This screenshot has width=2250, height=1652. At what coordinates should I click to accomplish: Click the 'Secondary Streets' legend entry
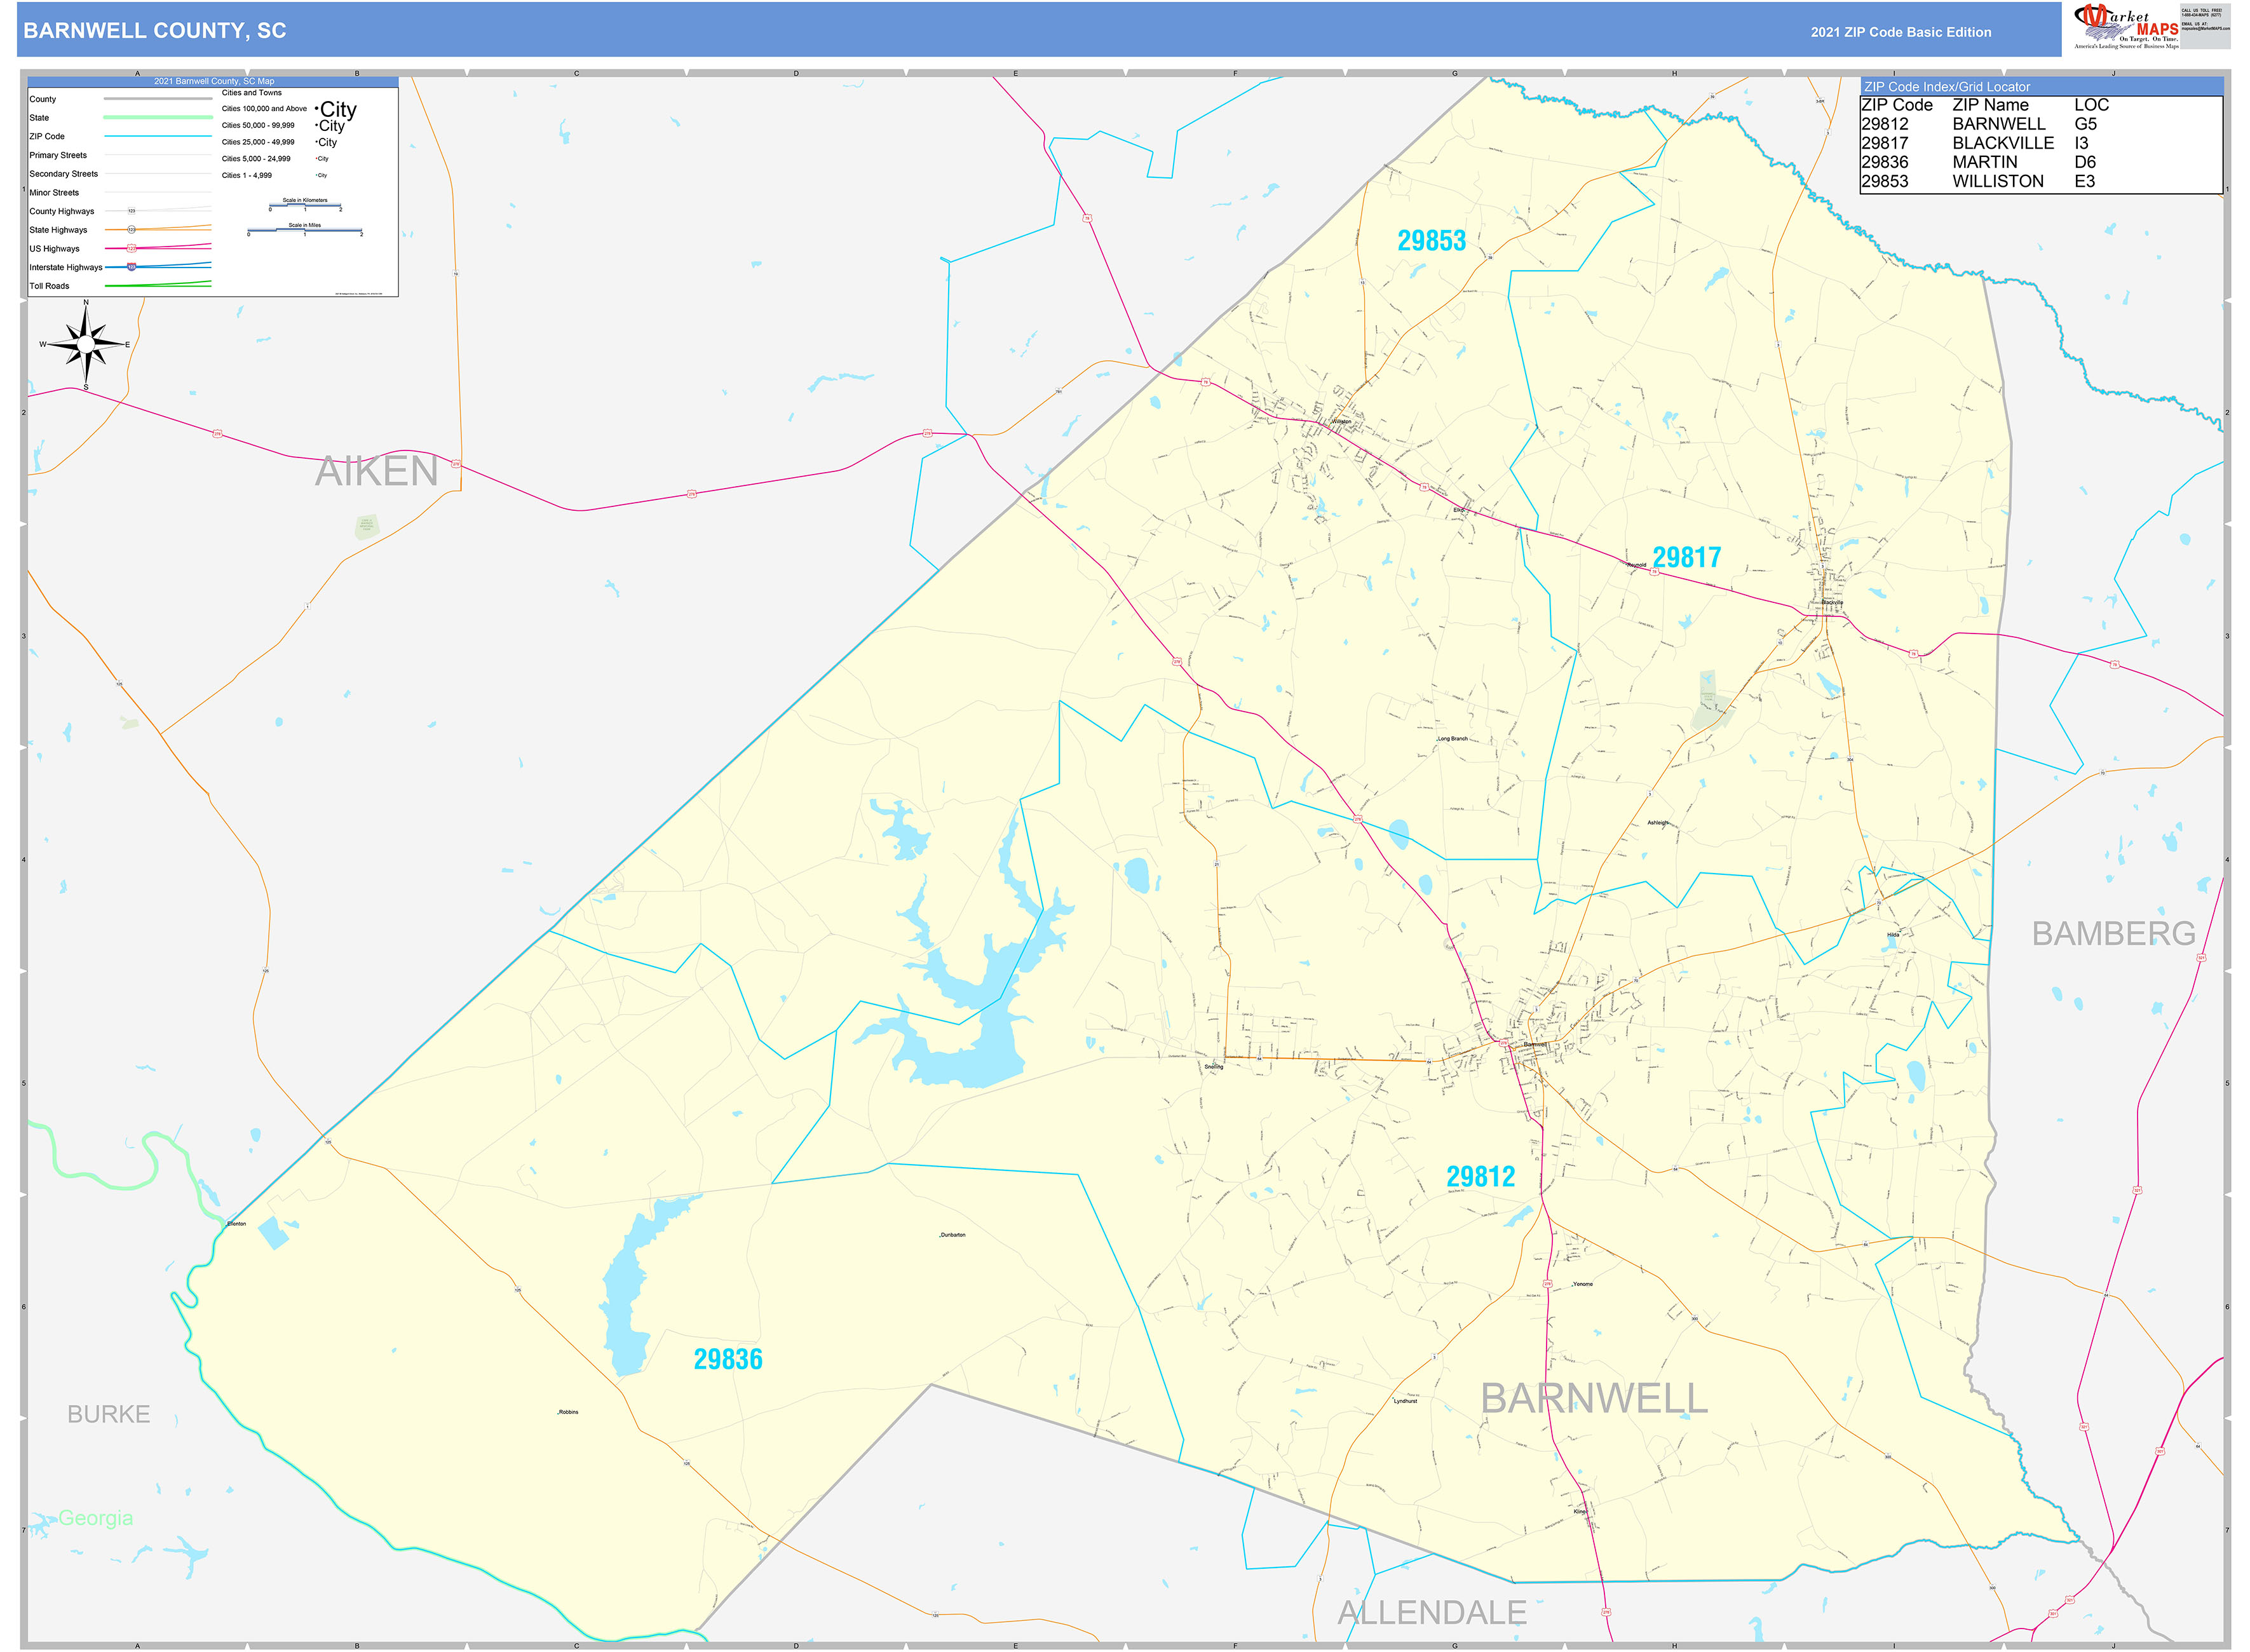[x=64, y=174]
